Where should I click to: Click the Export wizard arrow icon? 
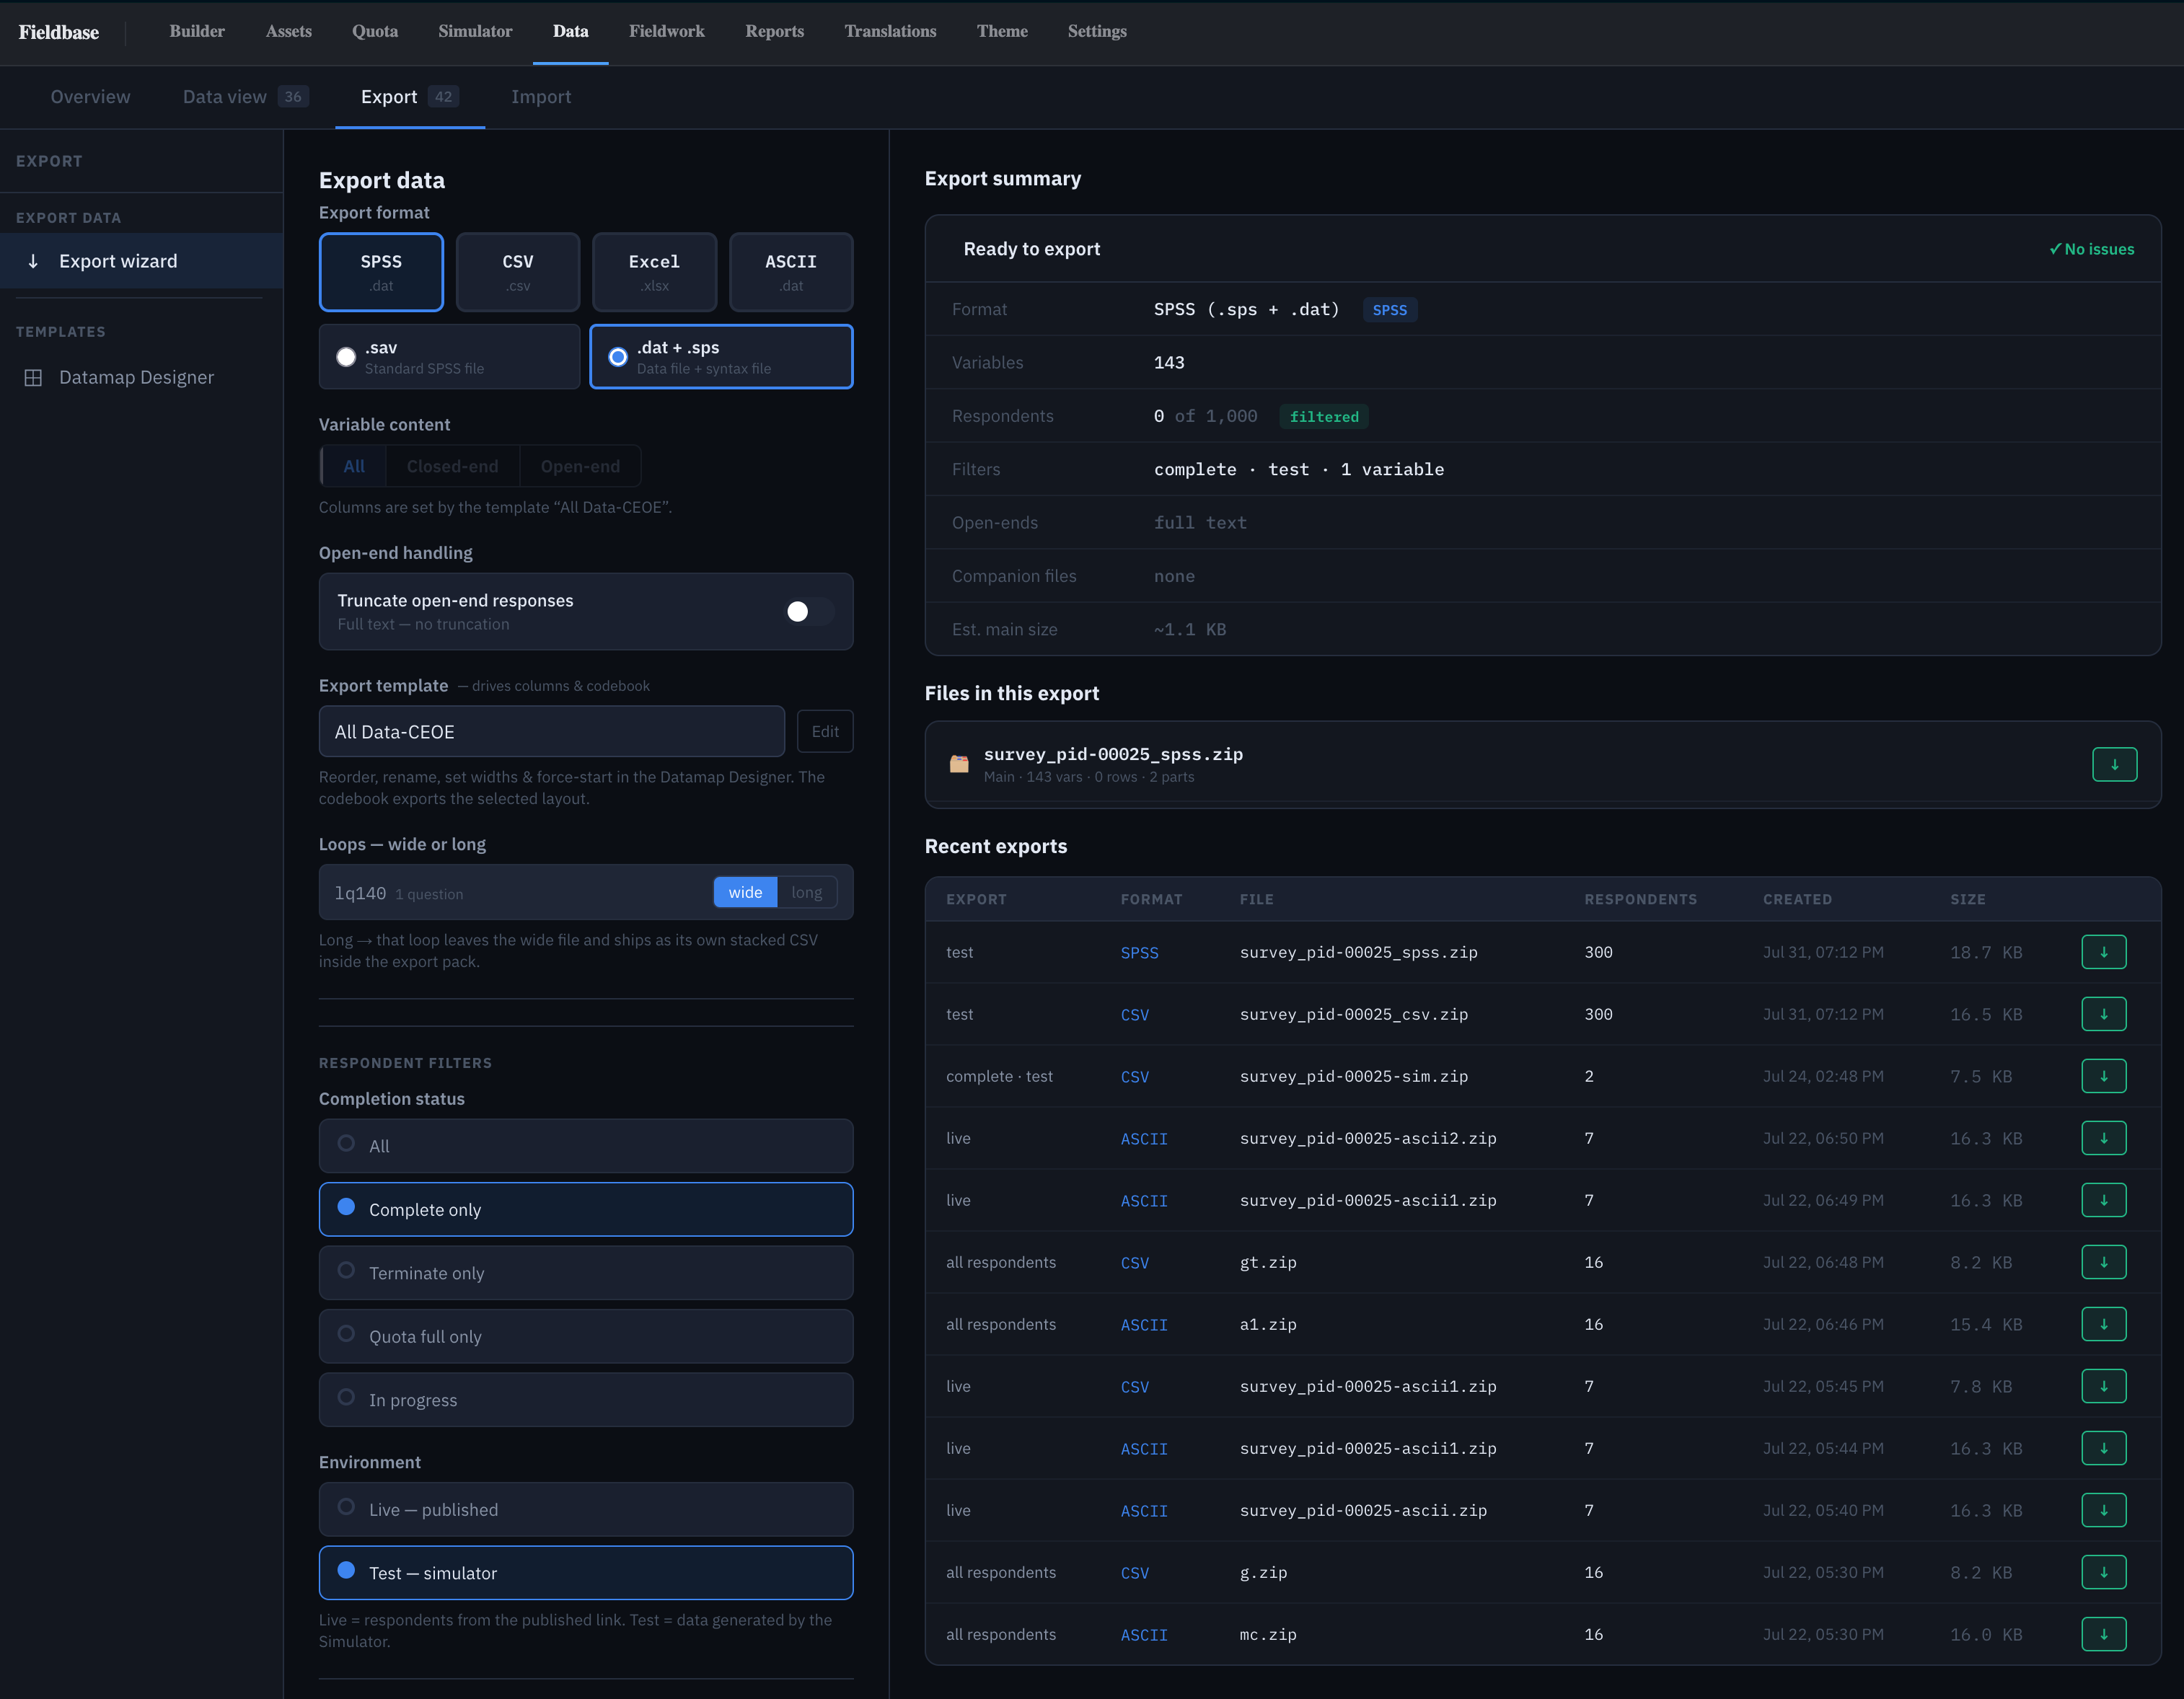[x=33, y=261]
